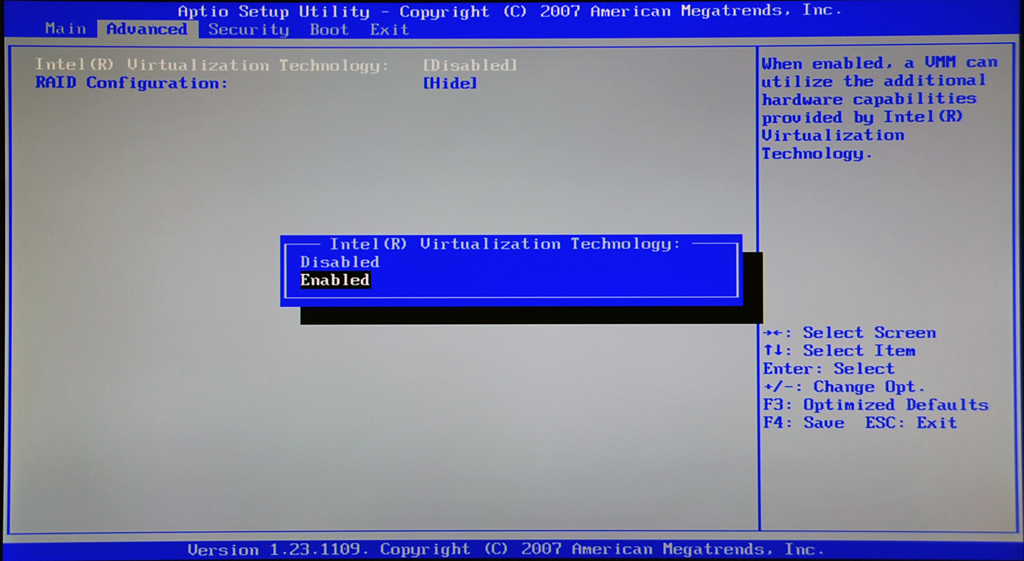
Task: Choose Enabled in the Virtualization popup
Action: pos(335,280)
